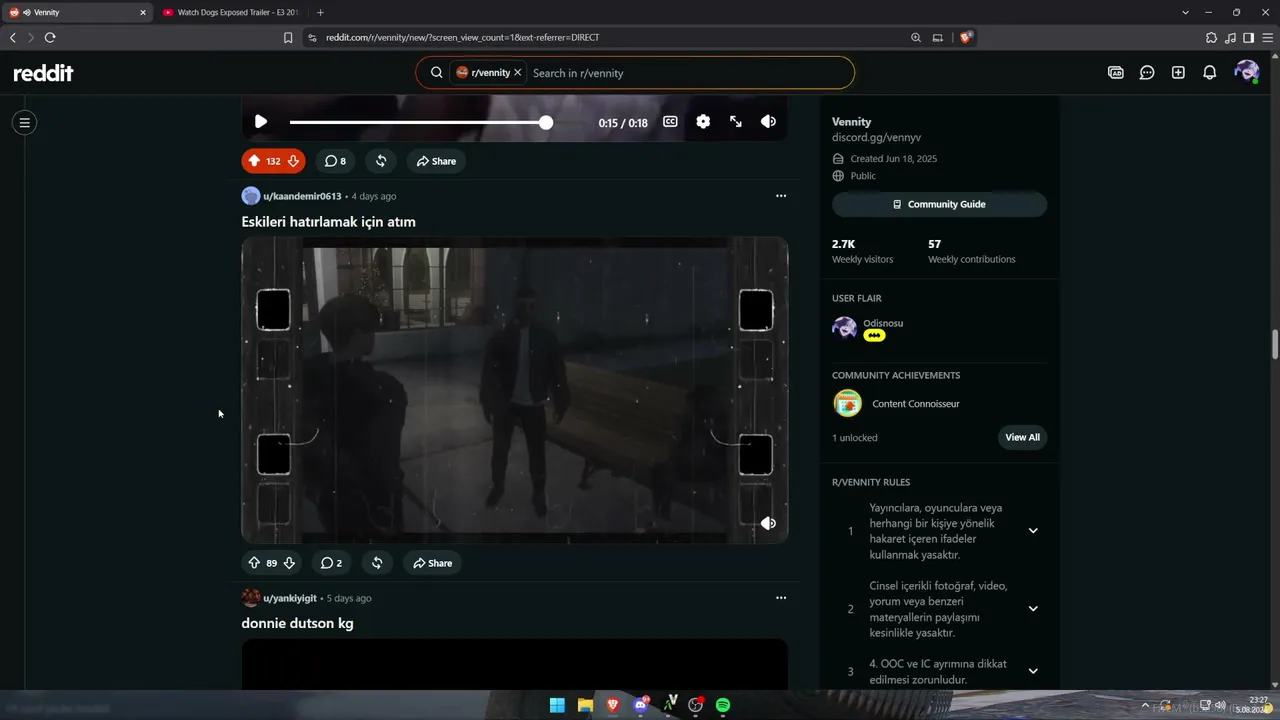
Task: Switch to the Vennity browser tab
Action: pos(77,12)
